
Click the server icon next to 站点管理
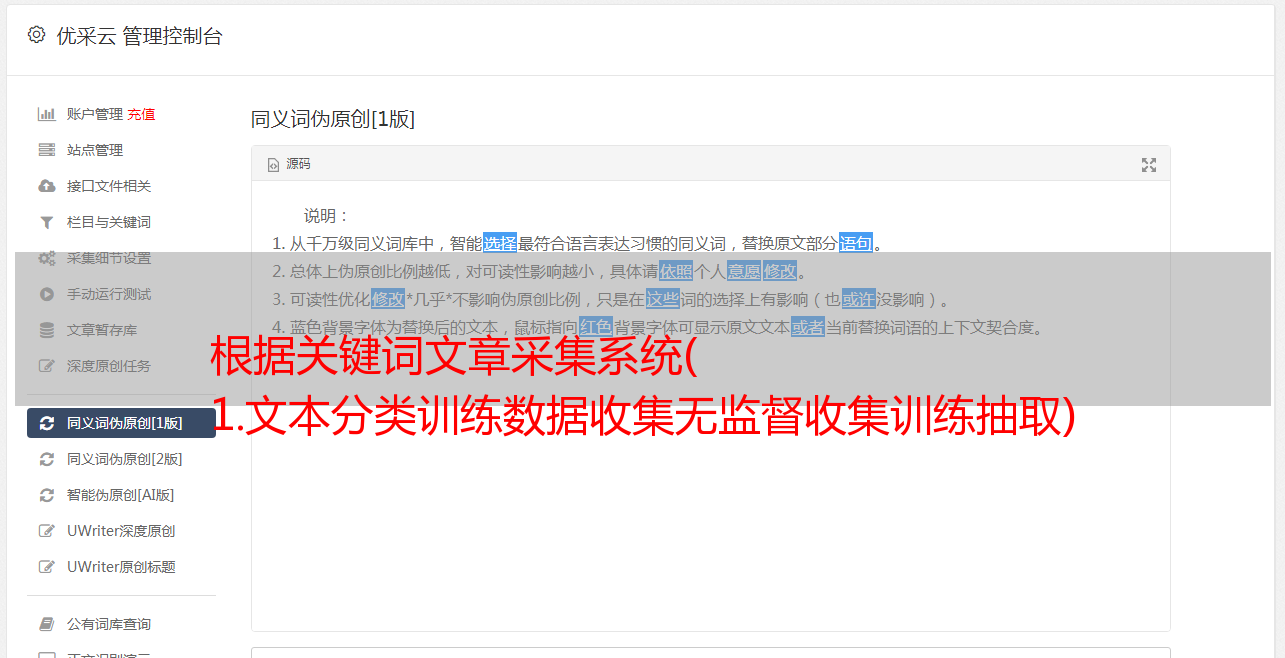point(46,150)
